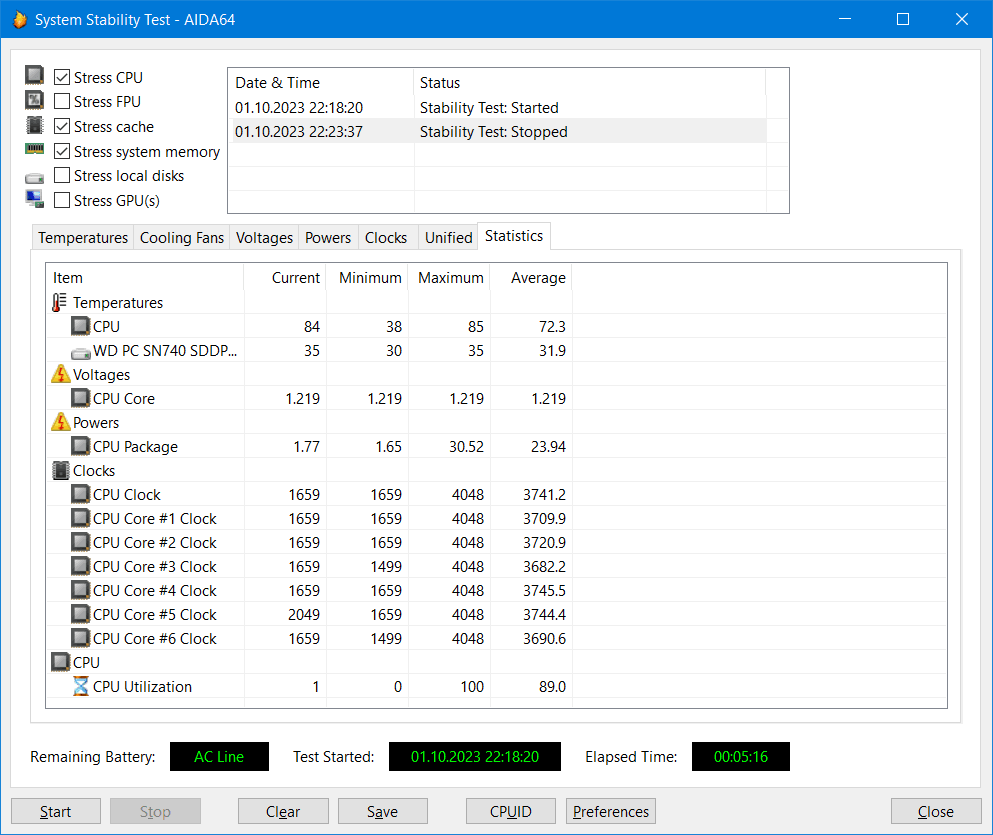Screen dimensions: 993x835
Task: Click the greyed-out Stop button
Action: point(155,812)
